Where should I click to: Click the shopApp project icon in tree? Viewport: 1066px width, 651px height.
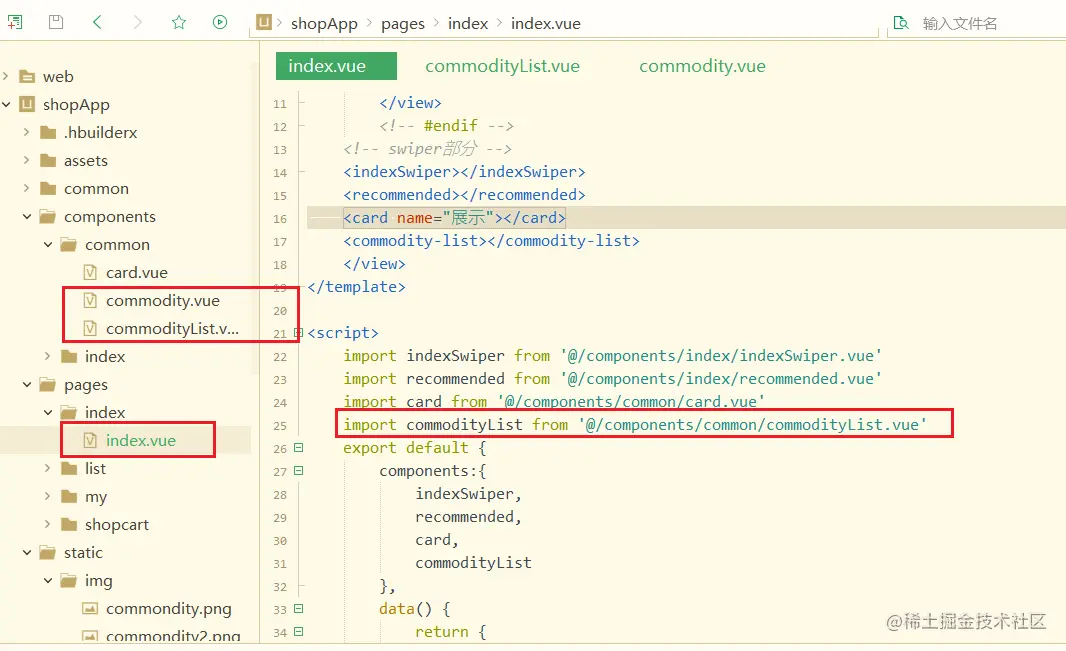click(27, 104)
